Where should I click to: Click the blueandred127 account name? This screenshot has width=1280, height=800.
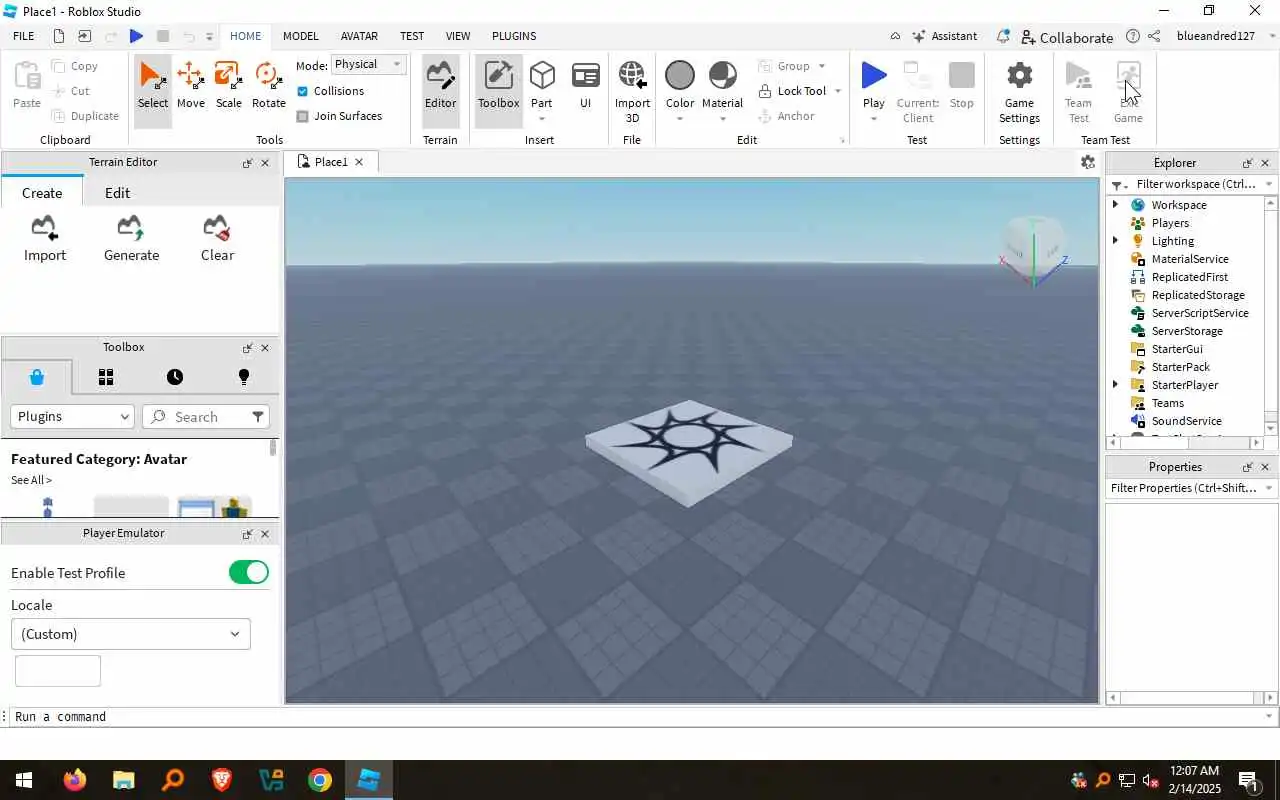click(x=1216, y=36)
